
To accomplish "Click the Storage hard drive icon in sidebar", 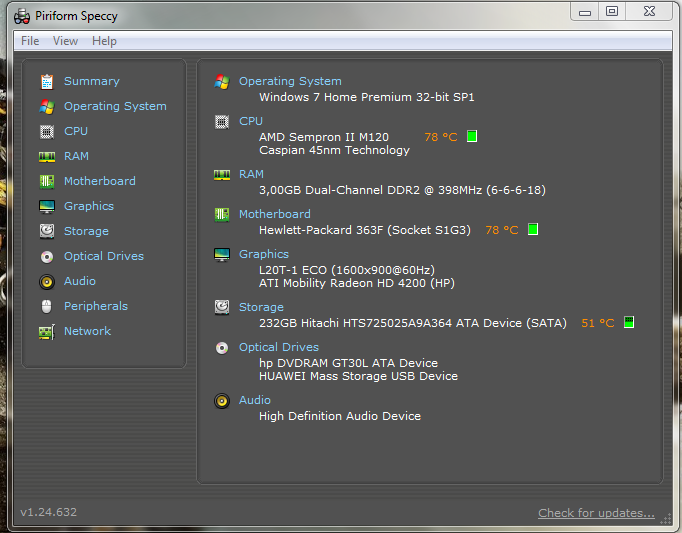I will (x=47, y=231).
